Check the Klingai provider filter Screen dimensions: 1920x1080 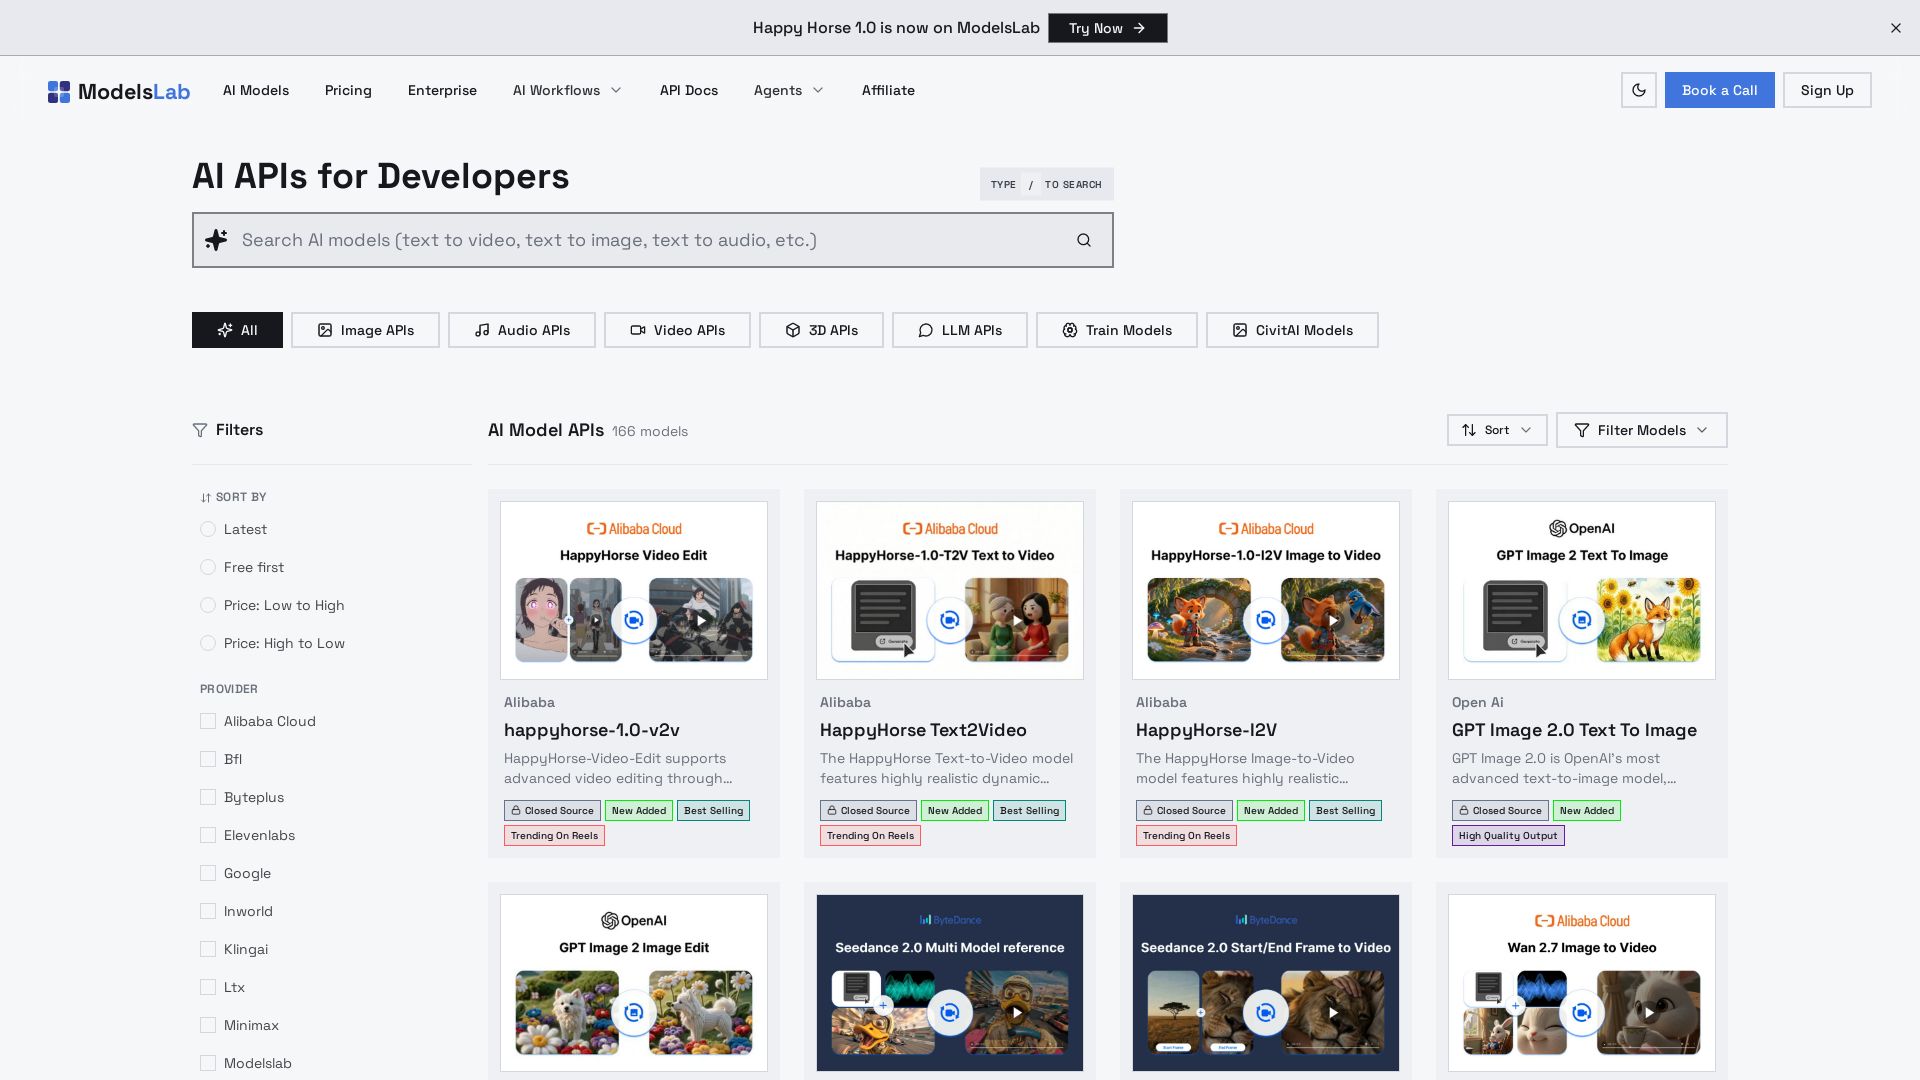pyautogui.click(x=208, y=949)
